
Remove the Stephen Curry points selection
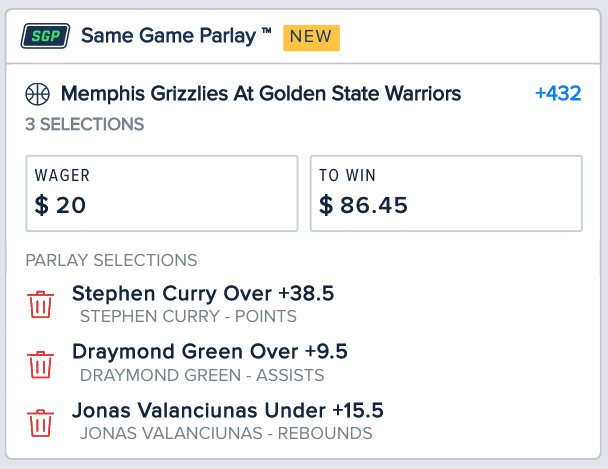tap(40, 304)
